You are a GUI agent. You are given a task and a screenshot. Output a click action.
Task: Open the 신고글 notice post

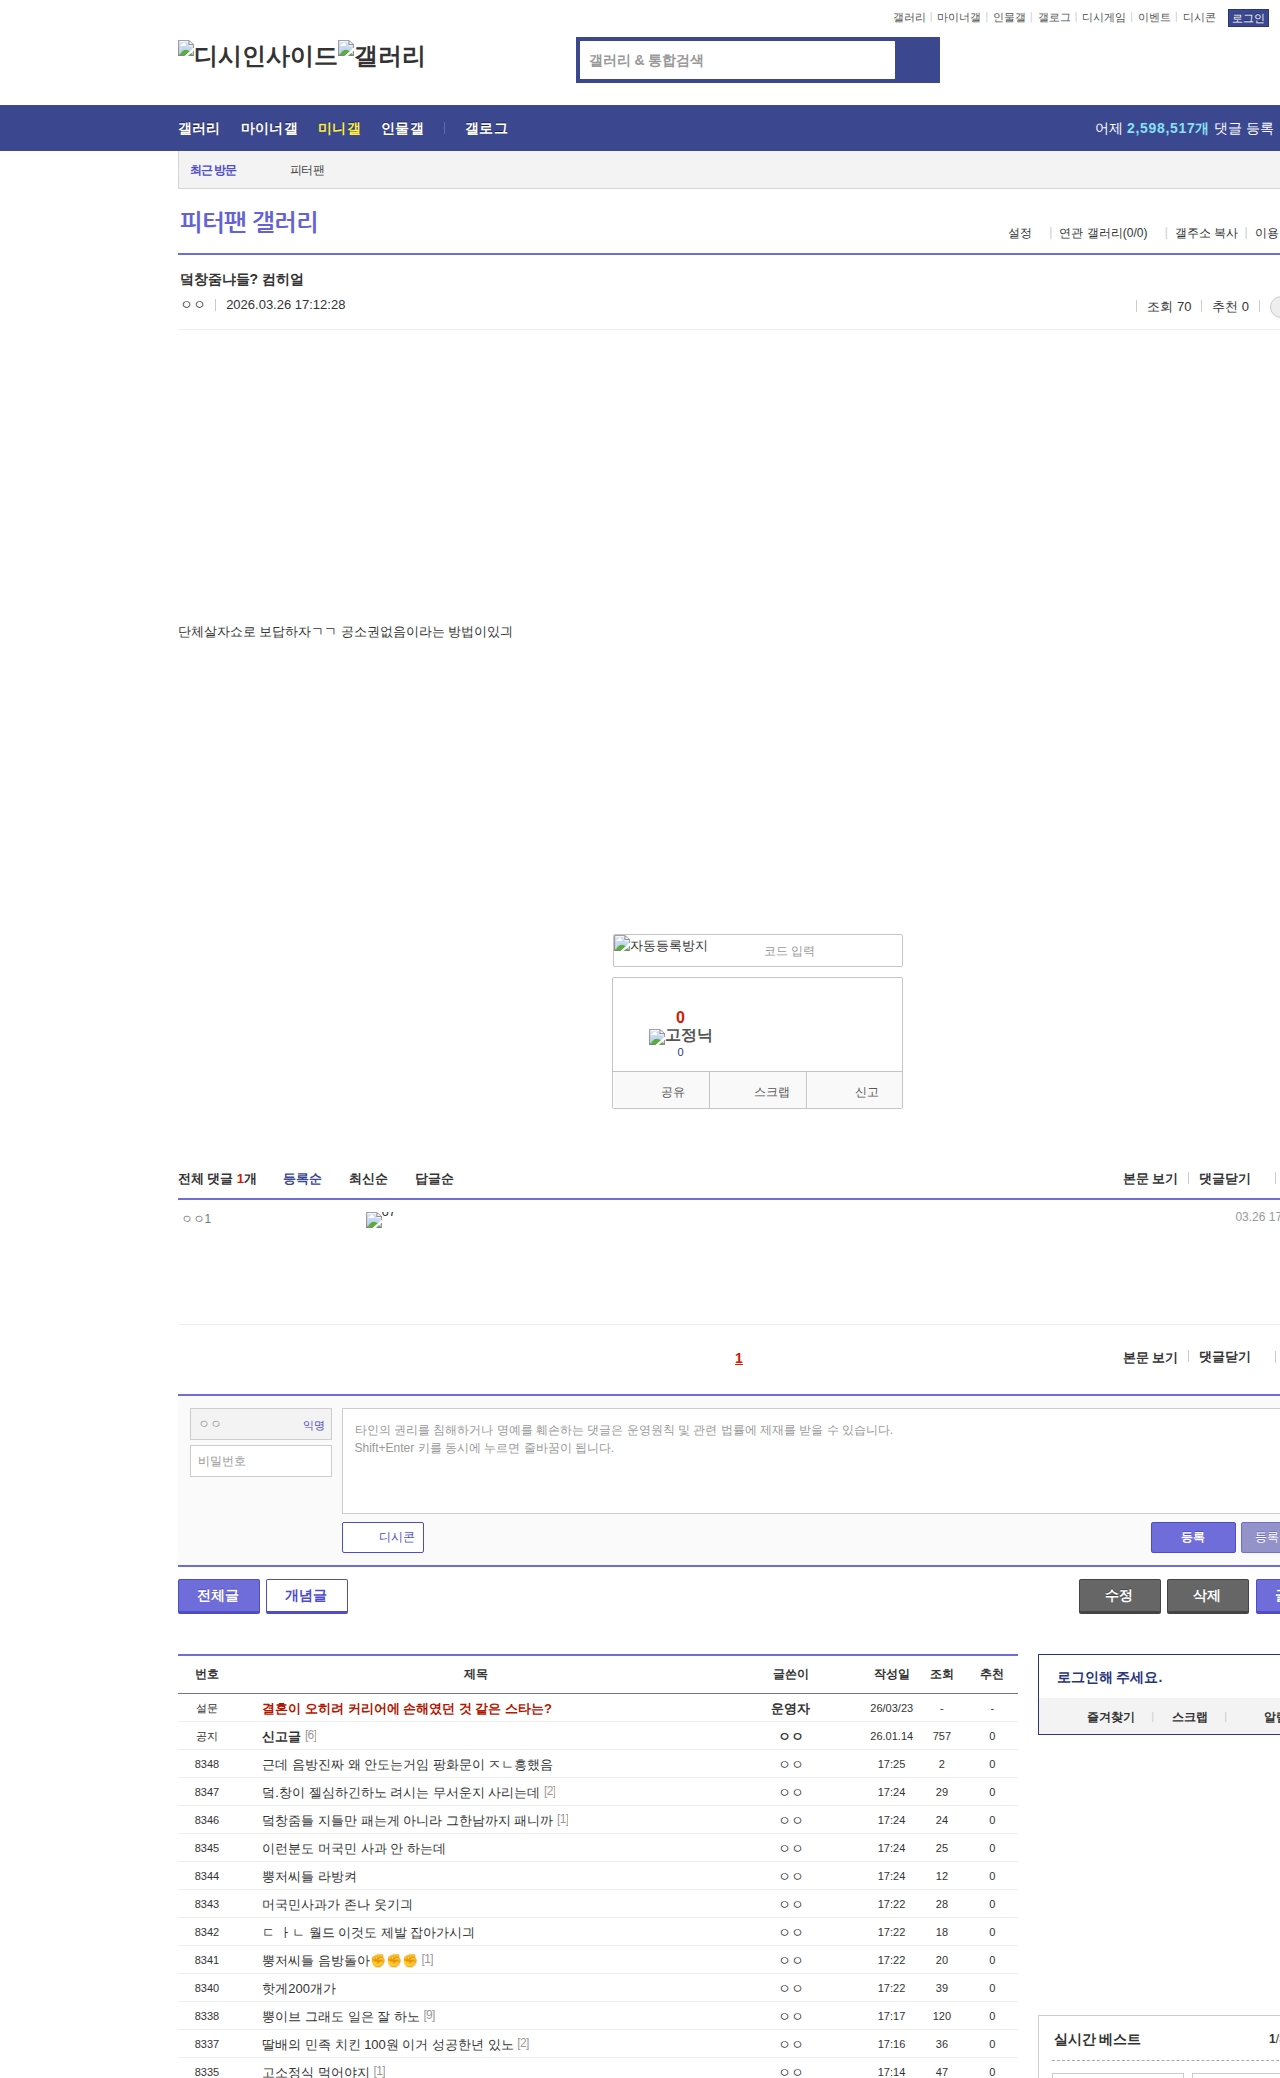pyautogui.click(x=281, y=1737)
